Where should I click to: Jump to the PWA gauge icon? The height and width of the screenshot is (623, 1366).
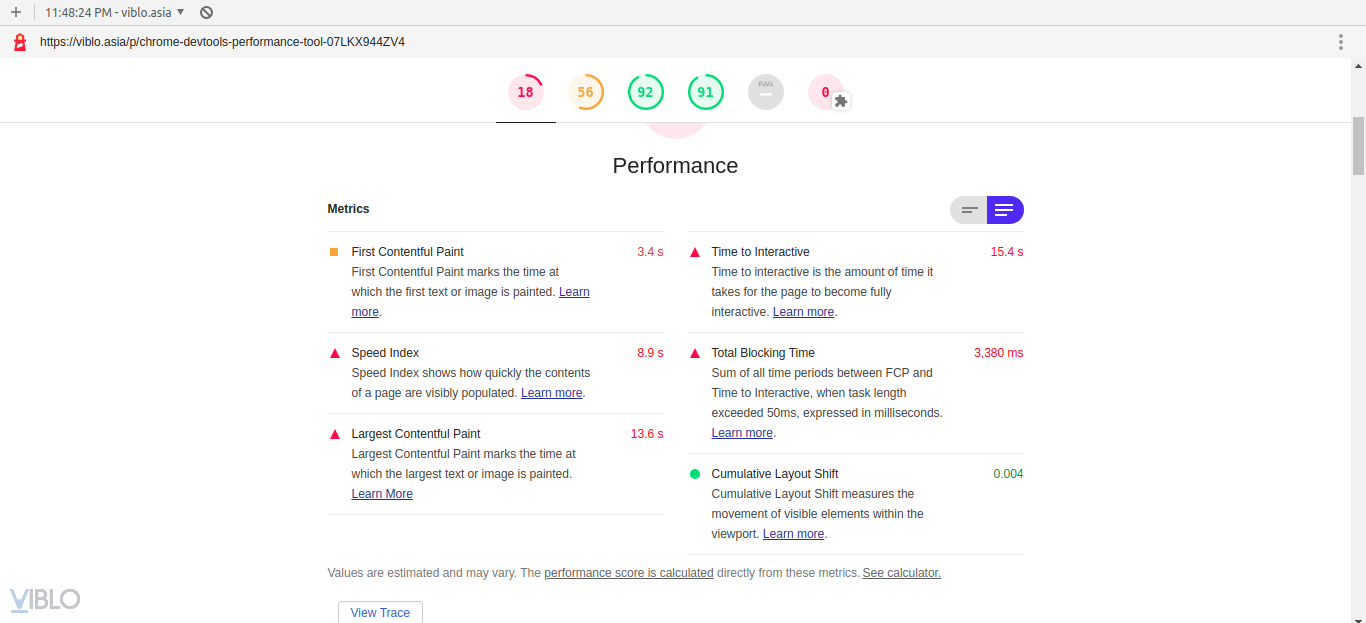coord(766,92)
